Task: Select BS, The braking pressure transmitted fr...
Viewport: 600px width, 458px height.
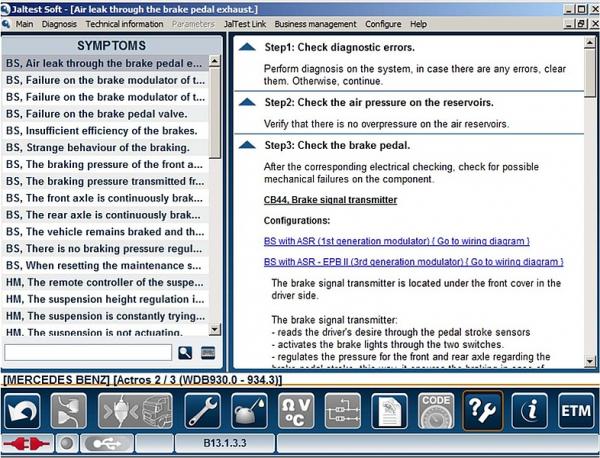Action: pyautogui.click(x=105, y=181)
